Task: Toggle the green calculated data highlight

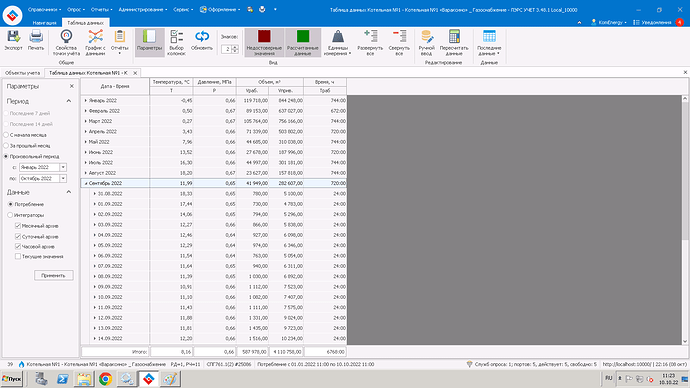Action: click(x=303, y=43)
